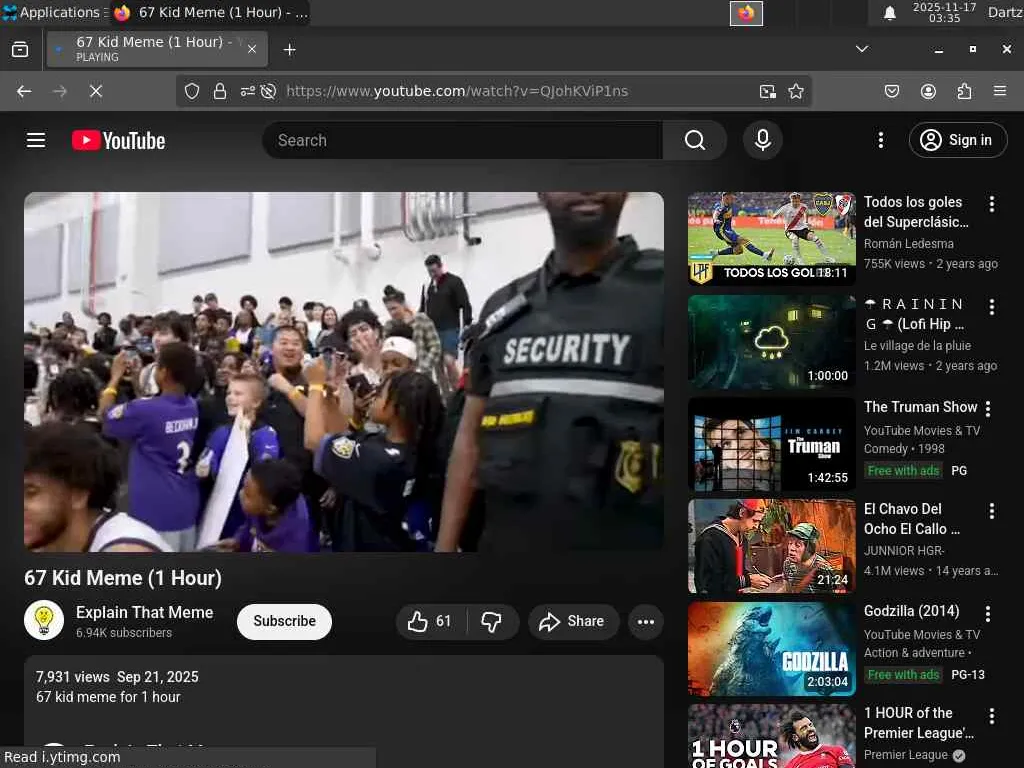Open more actions ellipsis under video
This screenshot has width=1024, height=768.
645,621
